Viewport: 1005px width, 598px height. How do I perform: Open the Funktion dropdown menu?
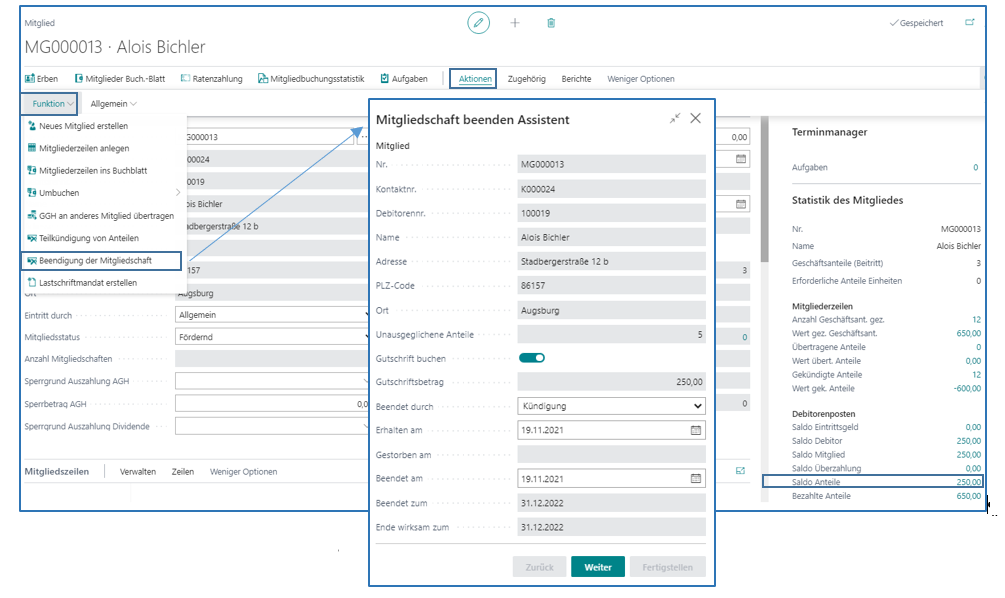(x=53, y=103)
